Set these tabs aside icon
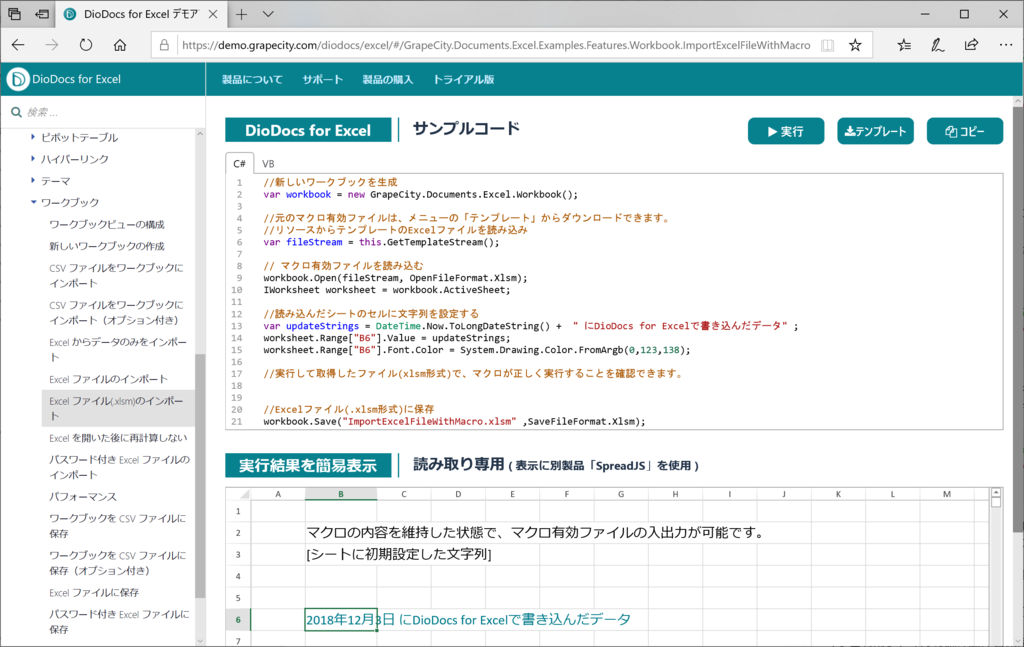The height and width of the screenshot is (647, 1024). (42, 14)
